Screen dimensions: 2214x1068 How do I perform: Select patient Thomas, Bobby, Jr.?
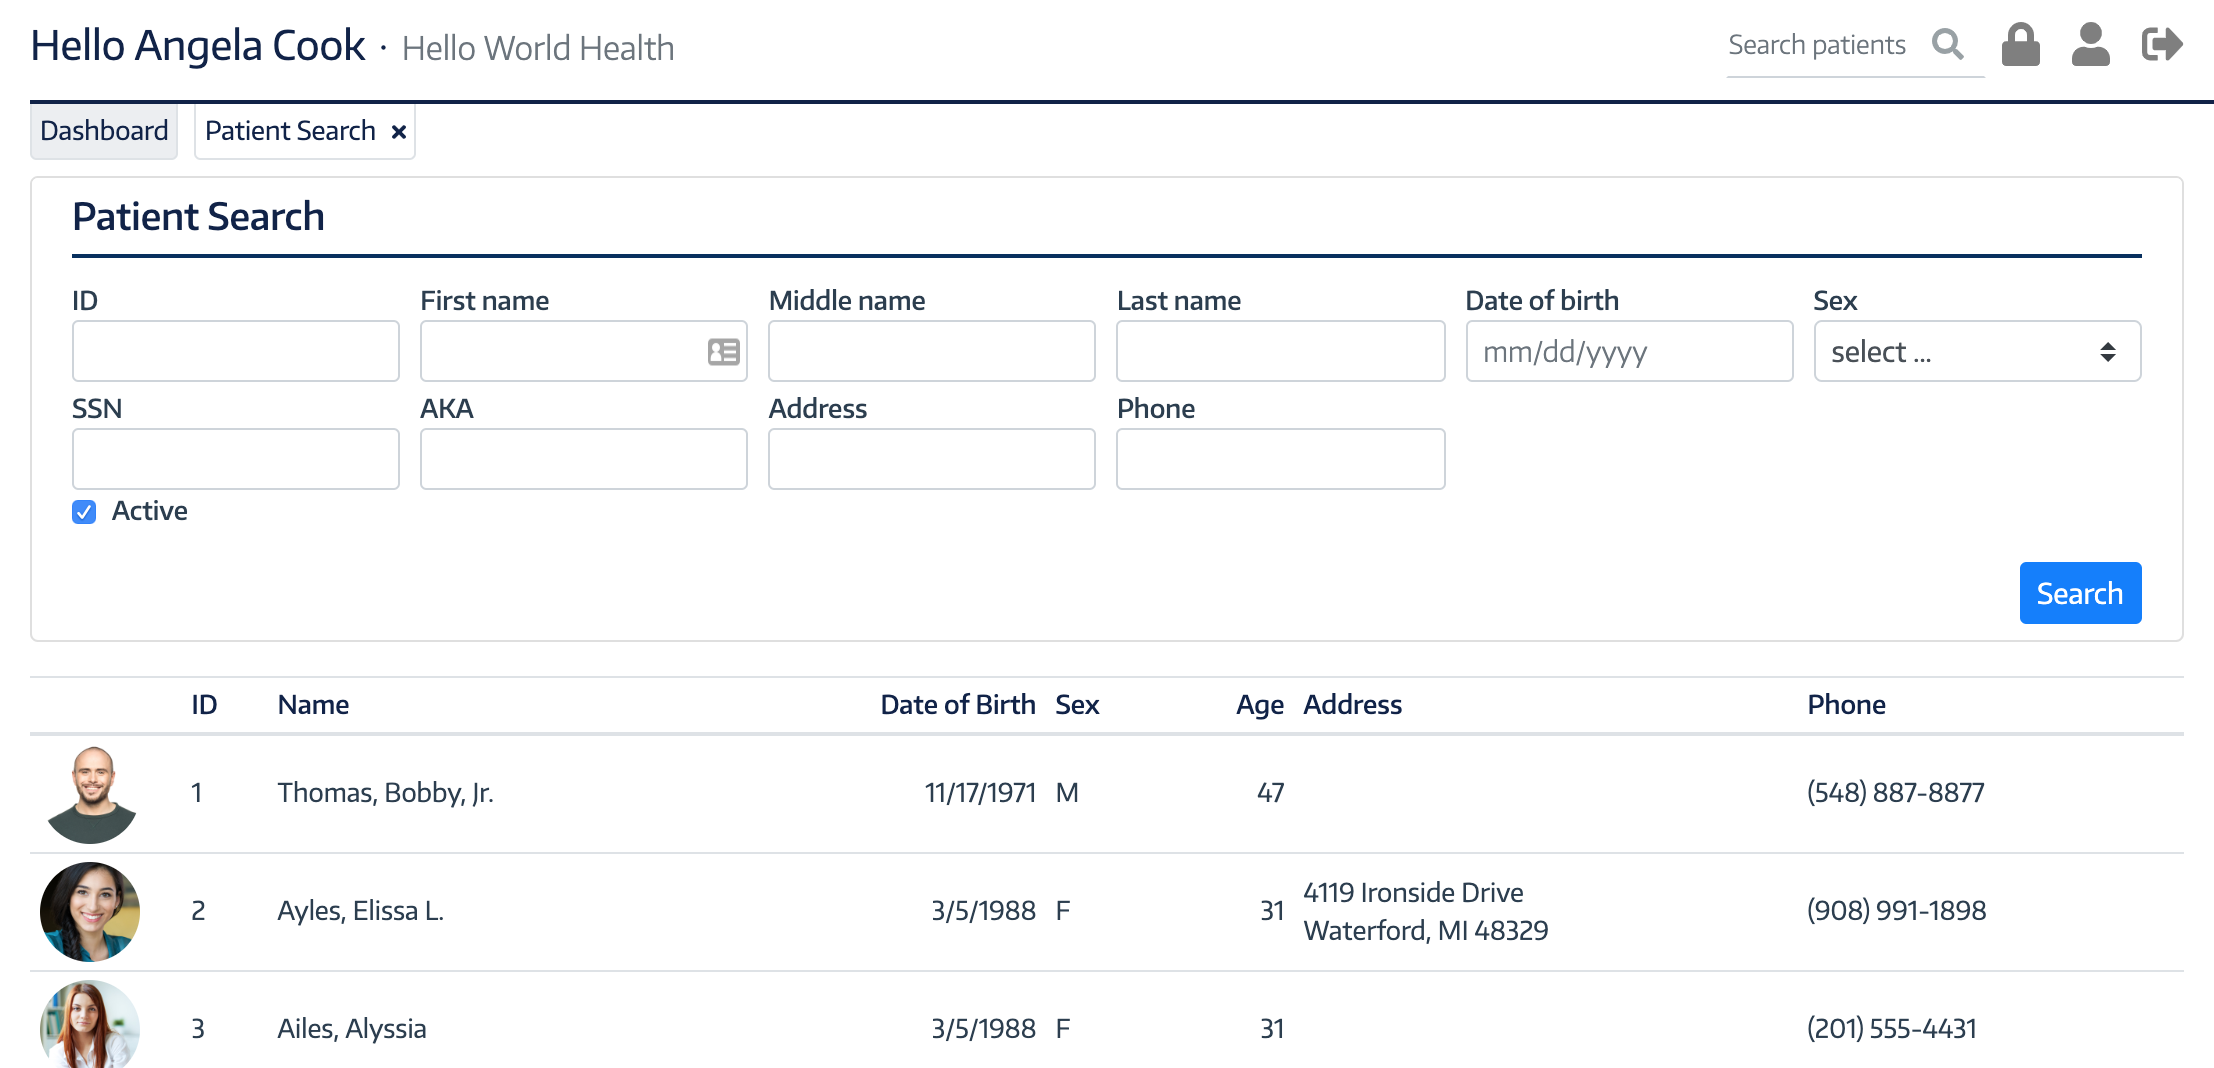[386, 793]
